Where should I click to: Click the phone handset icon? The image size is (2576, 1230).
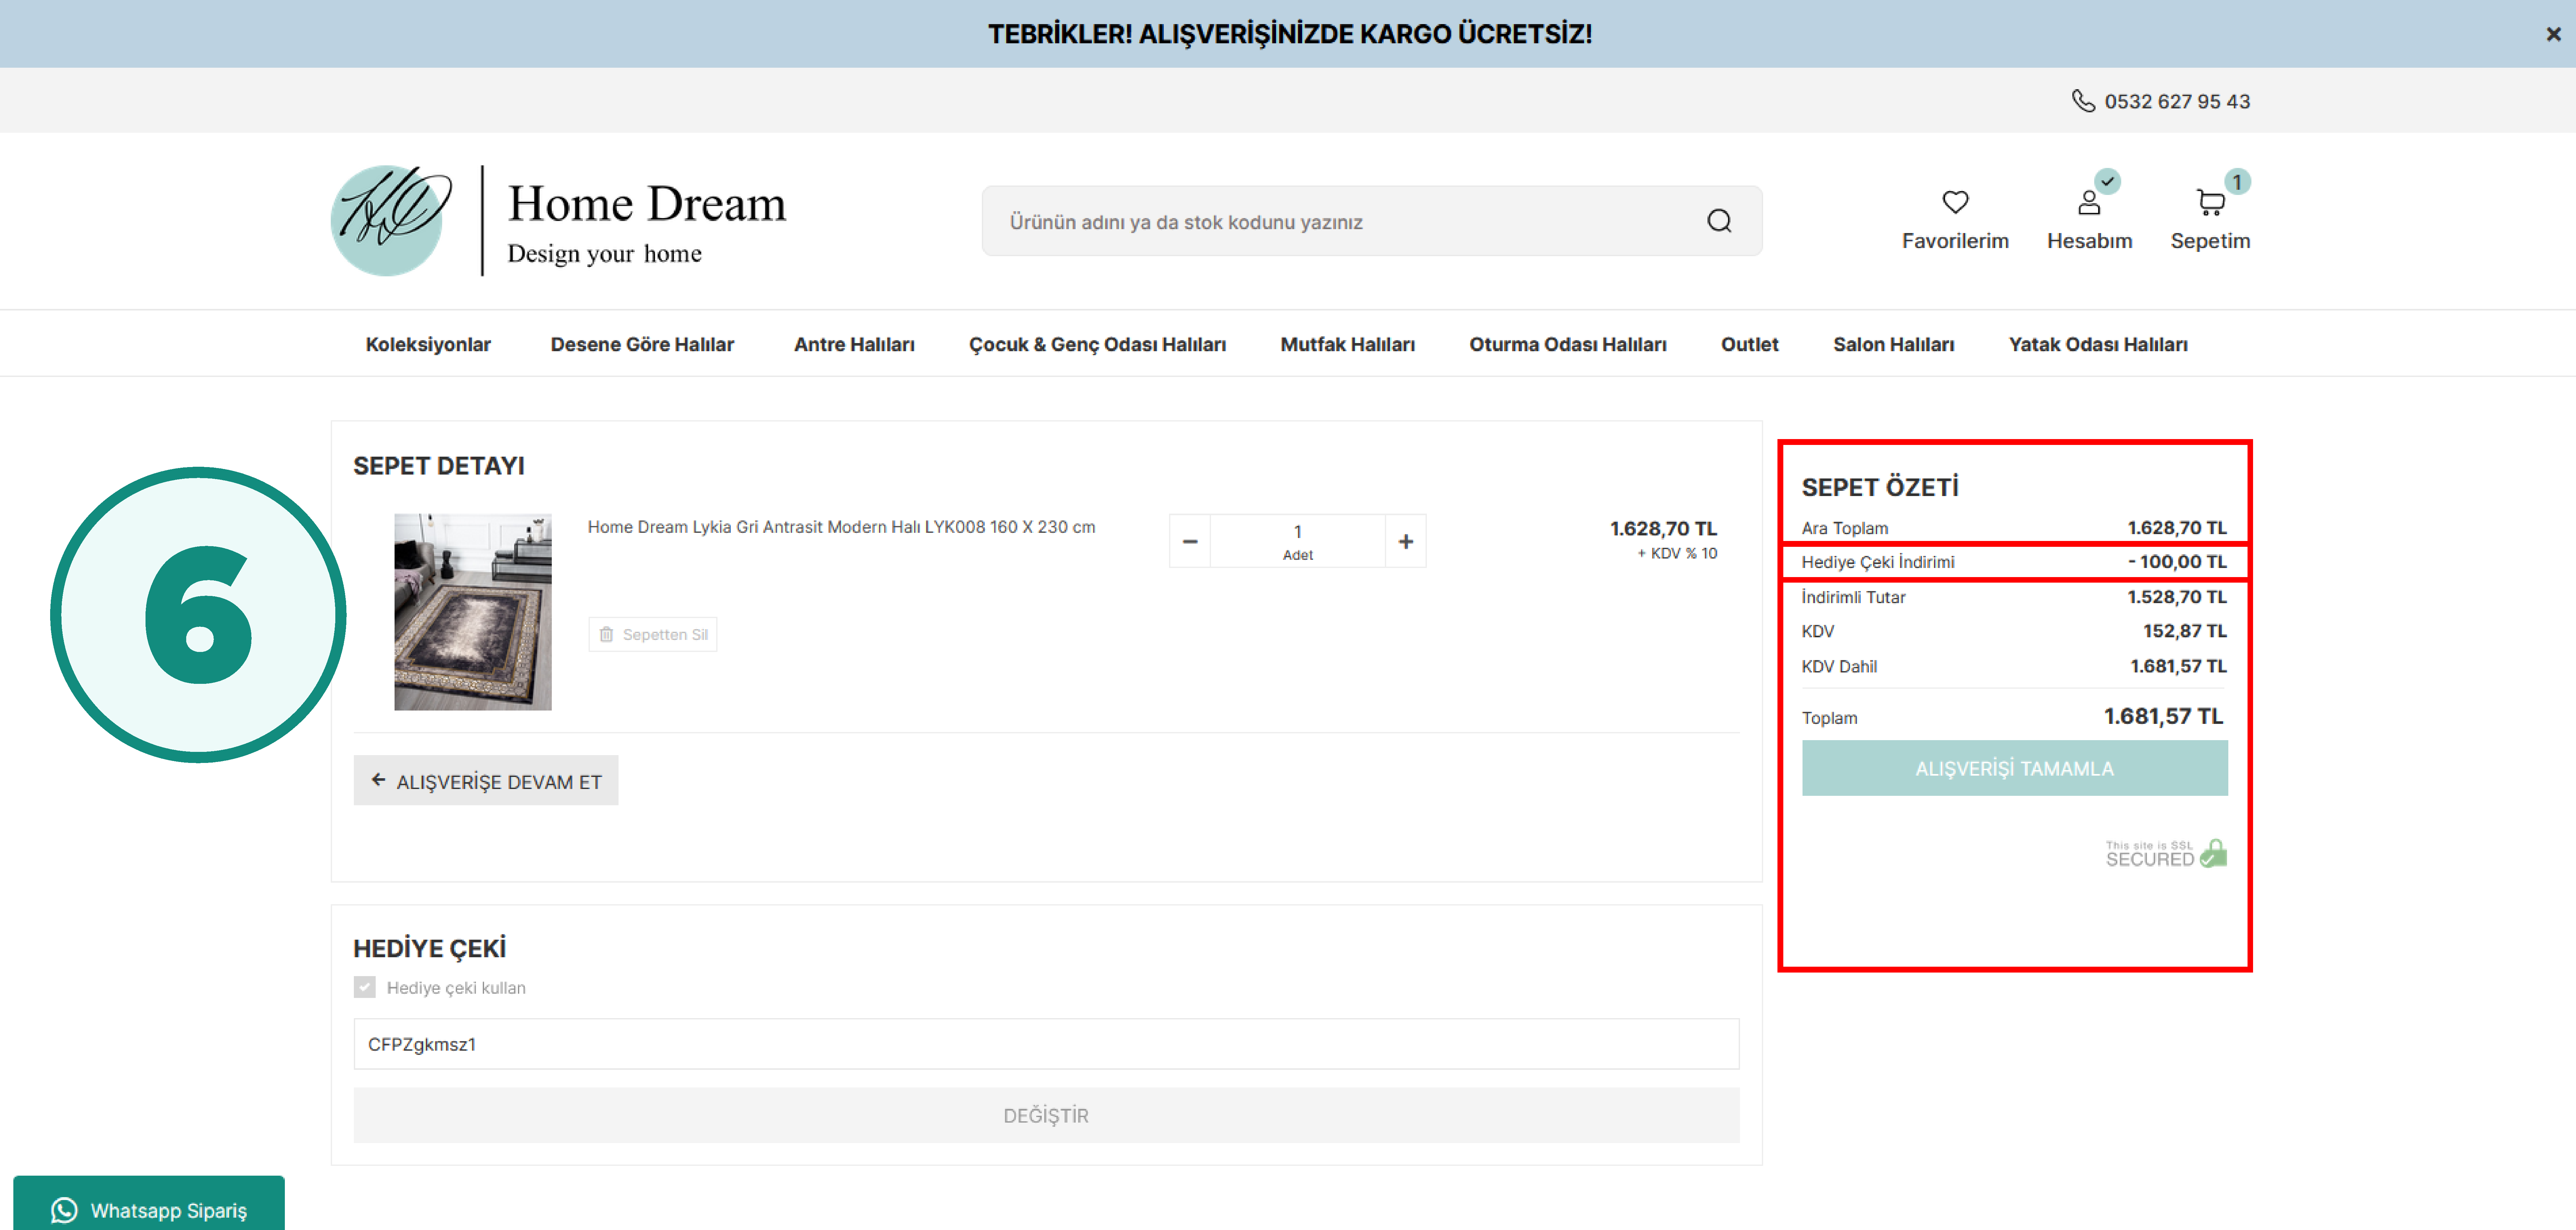pos(2083,101)
